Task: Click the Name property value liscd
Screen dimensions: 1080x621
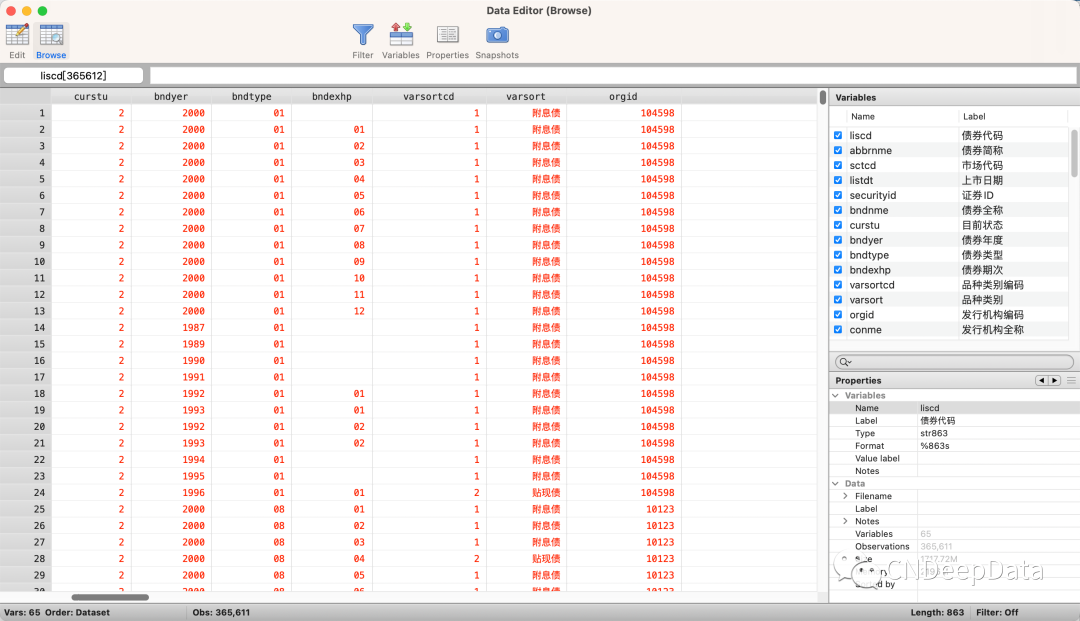Action: (x=930, y=408)
